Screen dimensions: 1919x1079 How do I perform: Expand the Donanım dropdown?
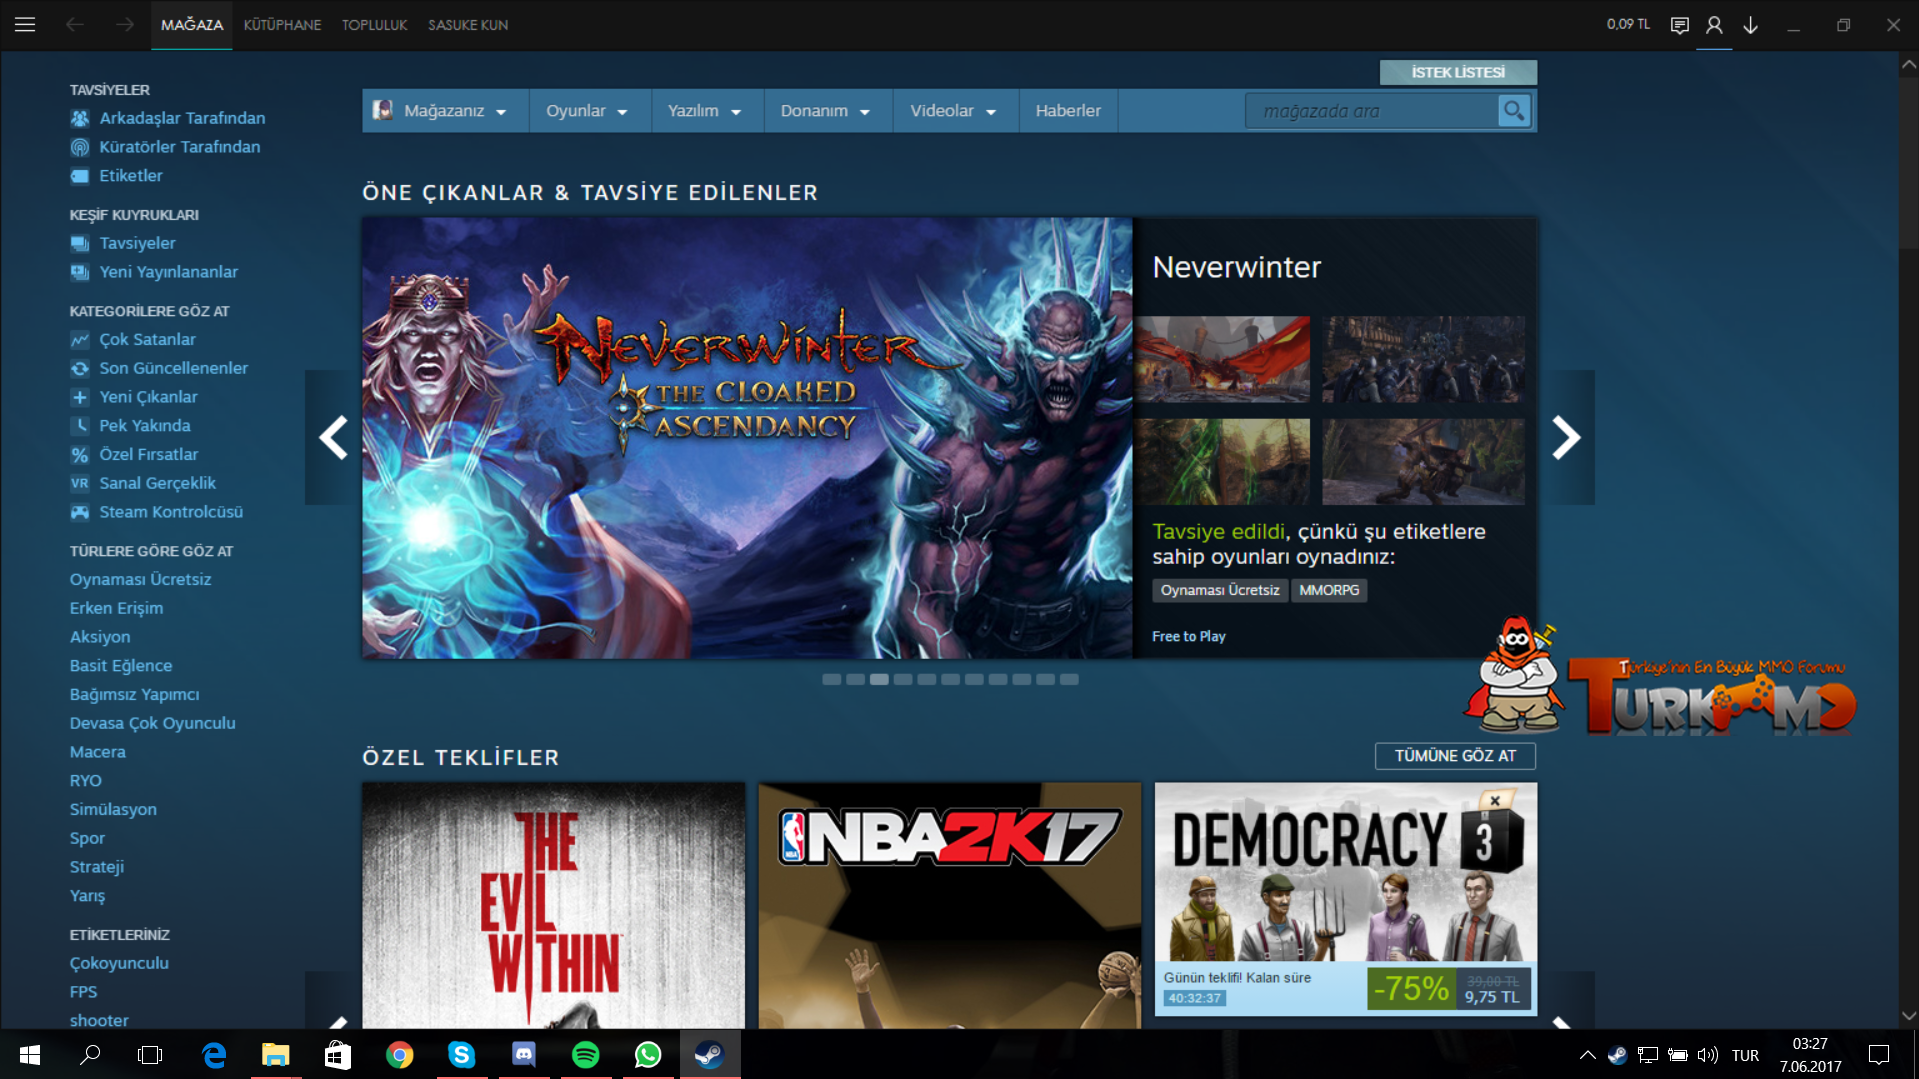[826, 111]
